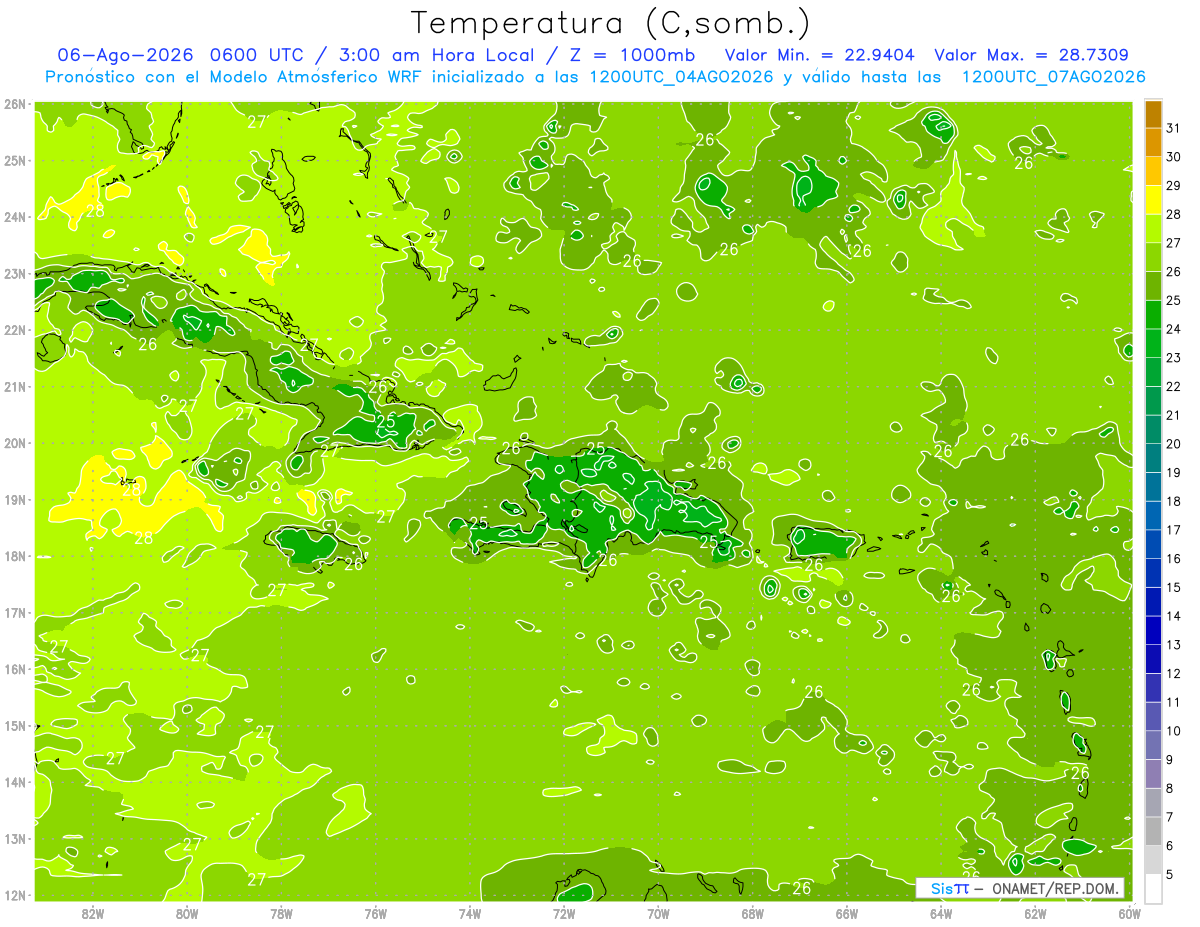1200x927 pixels.
Task: Click the 62W longitude axis label
Action: click(x=1035, y=913)
